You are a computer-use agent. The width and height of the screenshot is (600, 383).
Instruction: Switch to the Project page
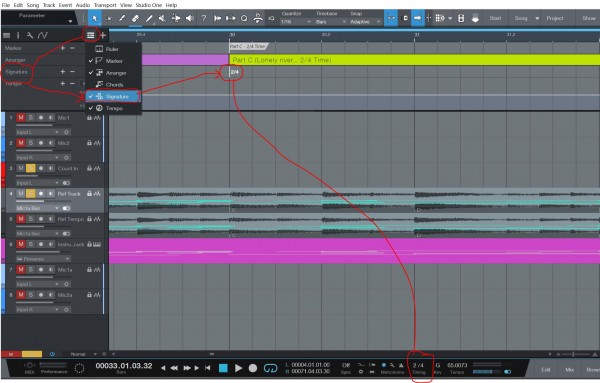pyautogui.click(x=554, y=18)
